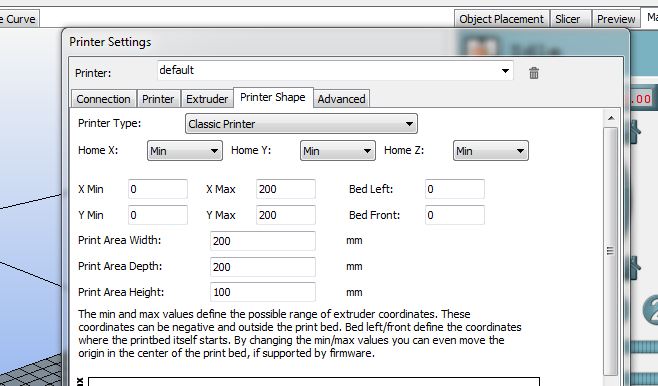Click the X Max input field
The width and height of the screenshot is (658, 386).
(286, 189)
